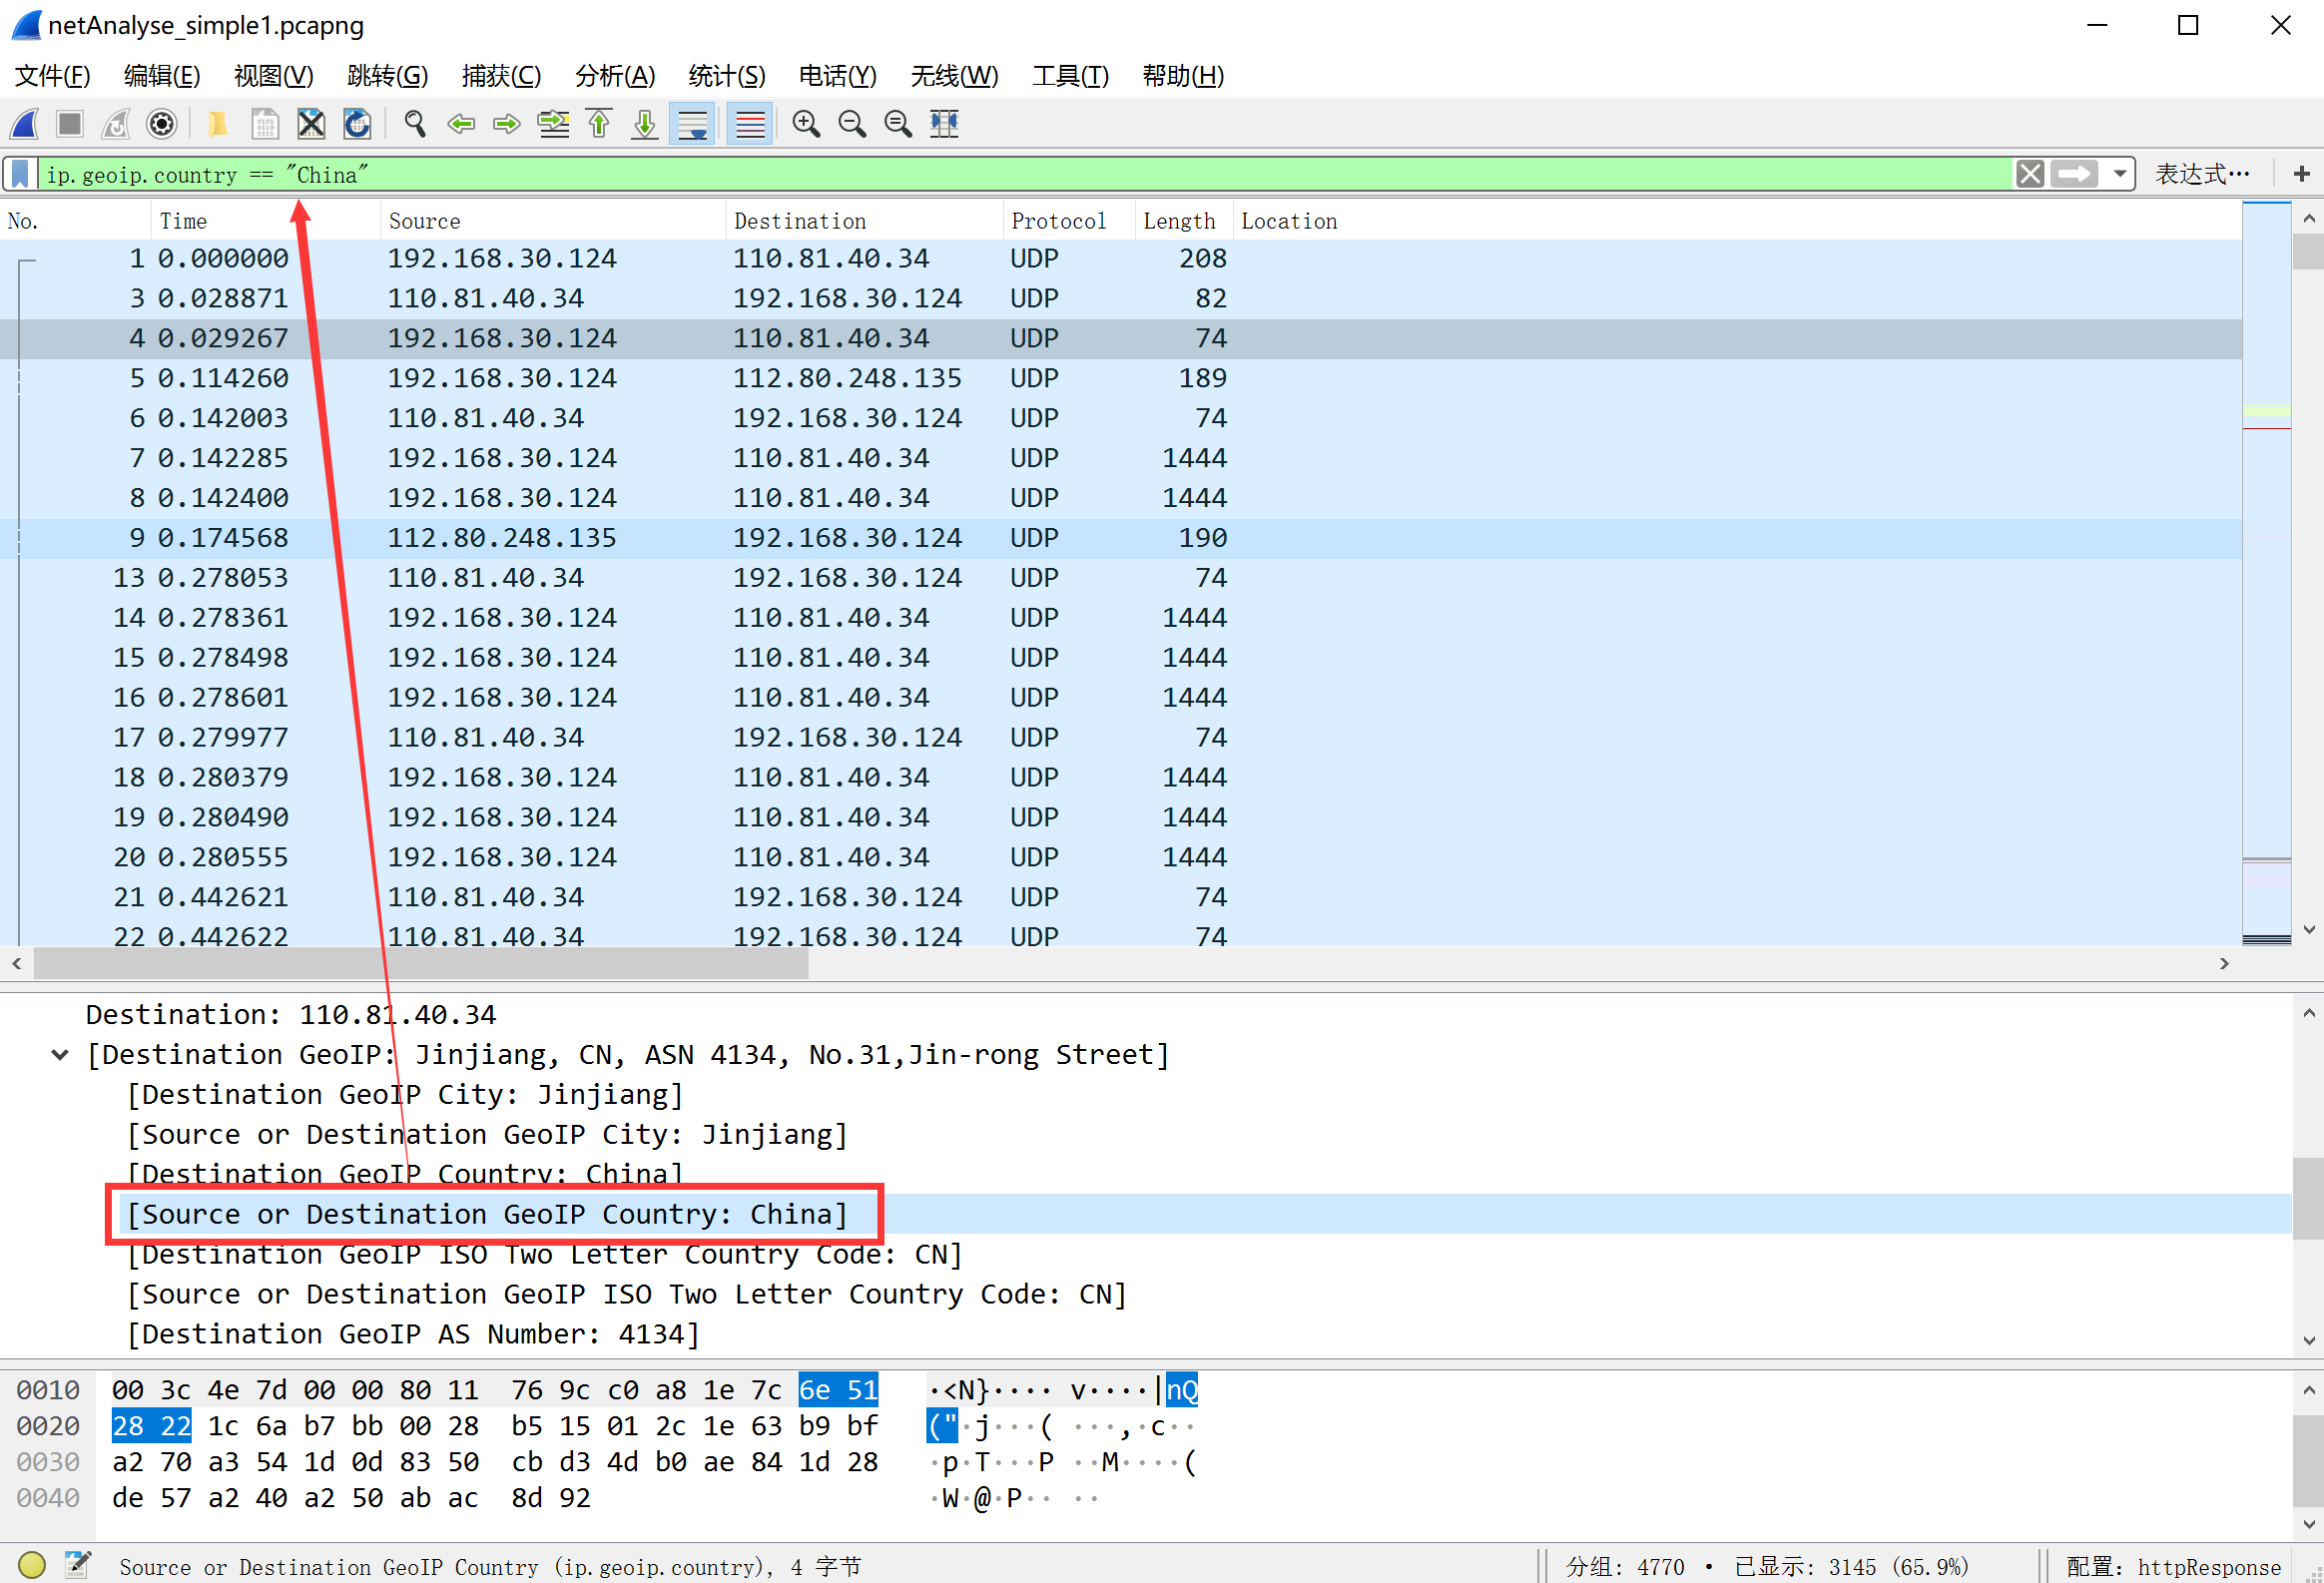Start capturing packets with shark fin icon
Screen dimensions: 2324x1583
(x=25, y=124)
